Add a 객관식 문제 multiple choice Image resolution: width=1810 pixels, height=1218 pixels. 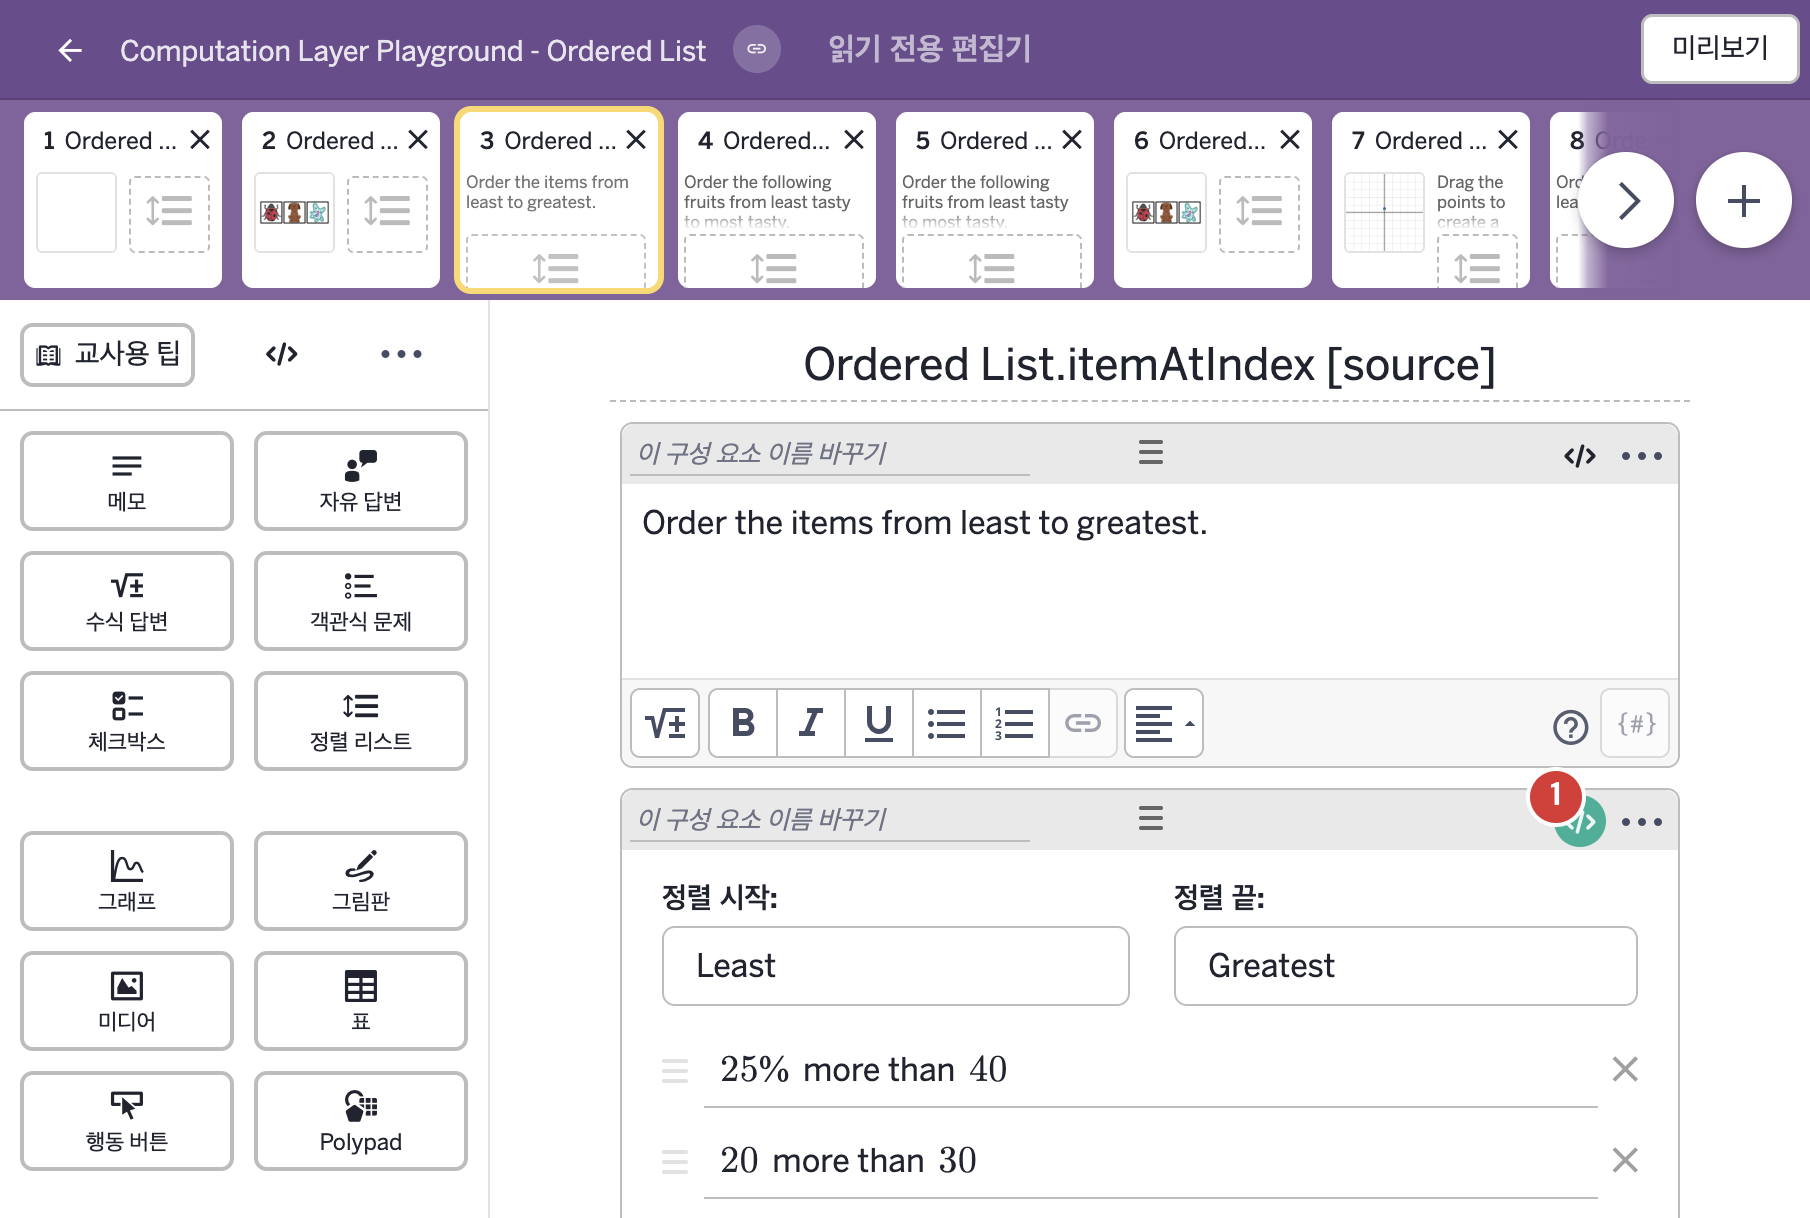coord(361,601)
